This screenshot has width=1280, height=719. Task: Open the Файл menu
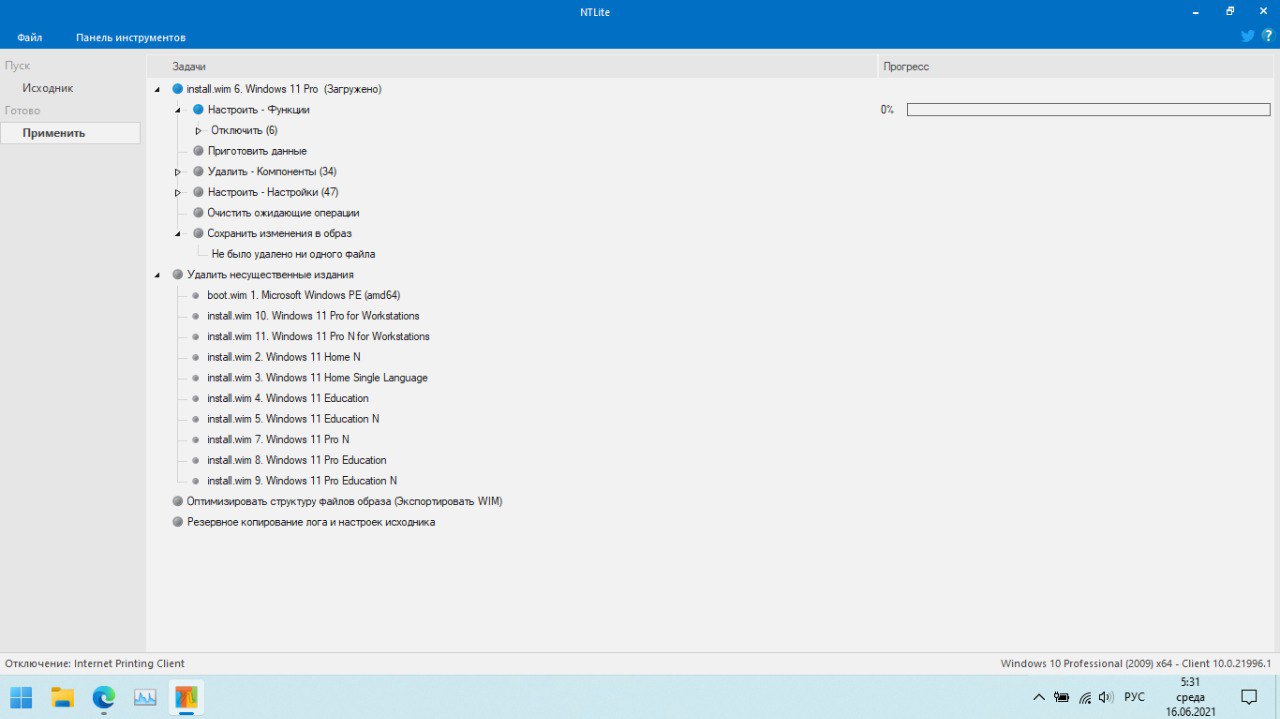tap(30, 37)
